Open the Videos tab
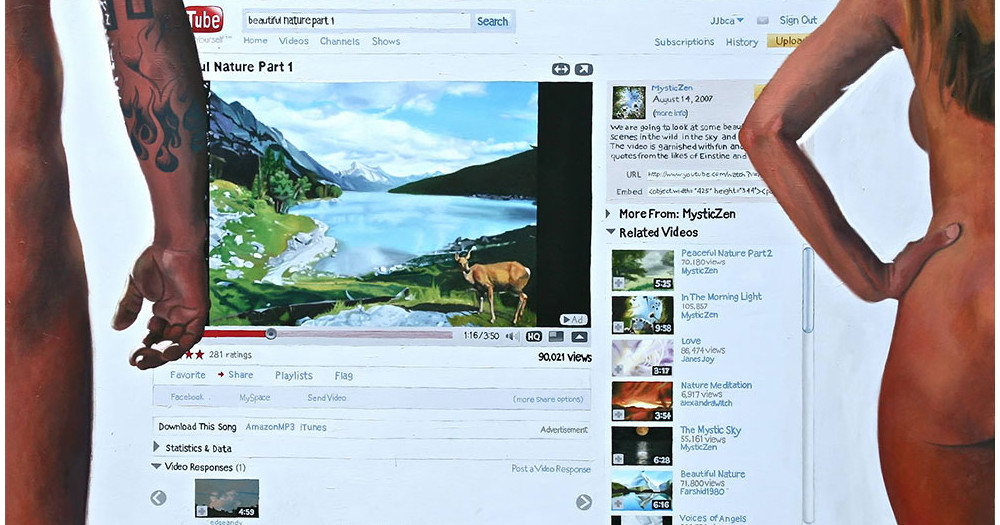The image size is (1000, 525). click(x=293, y=41)
